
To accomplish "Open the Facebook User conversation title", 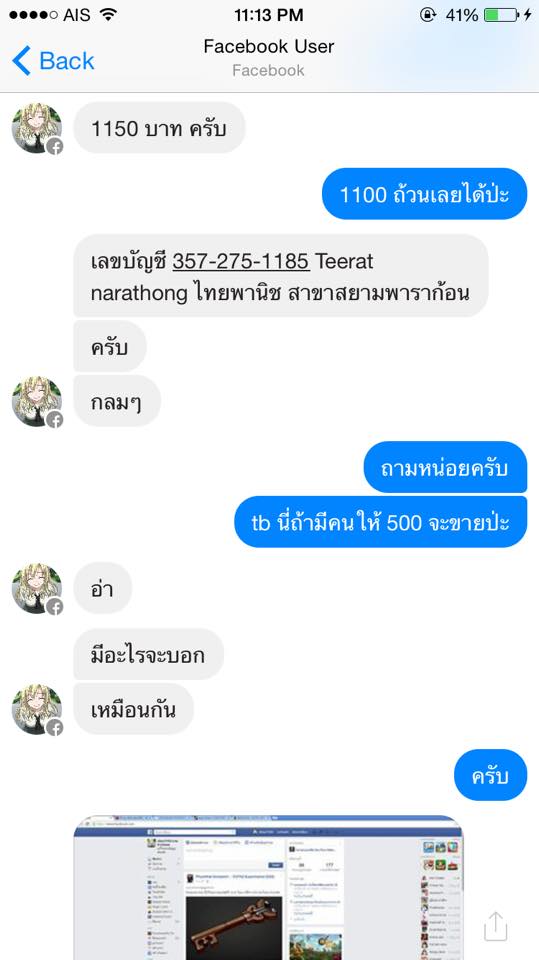I will pos(269,47).
